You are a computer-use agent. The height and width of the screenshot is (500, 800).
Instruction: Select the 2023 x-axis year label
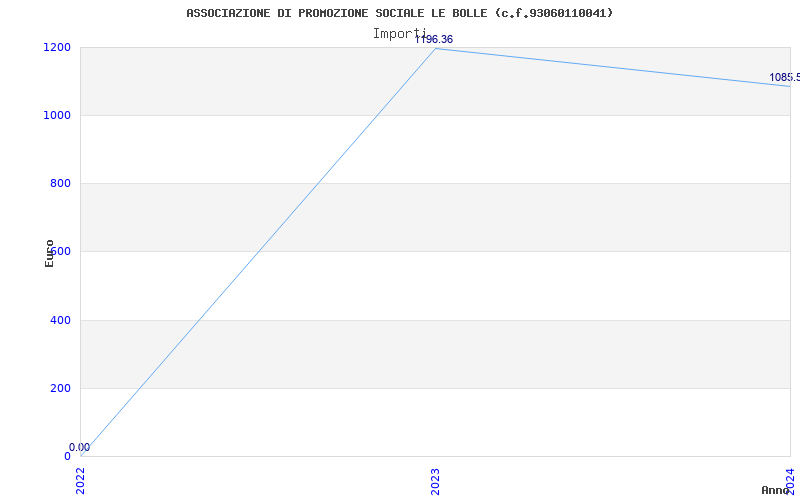(435, 482)
